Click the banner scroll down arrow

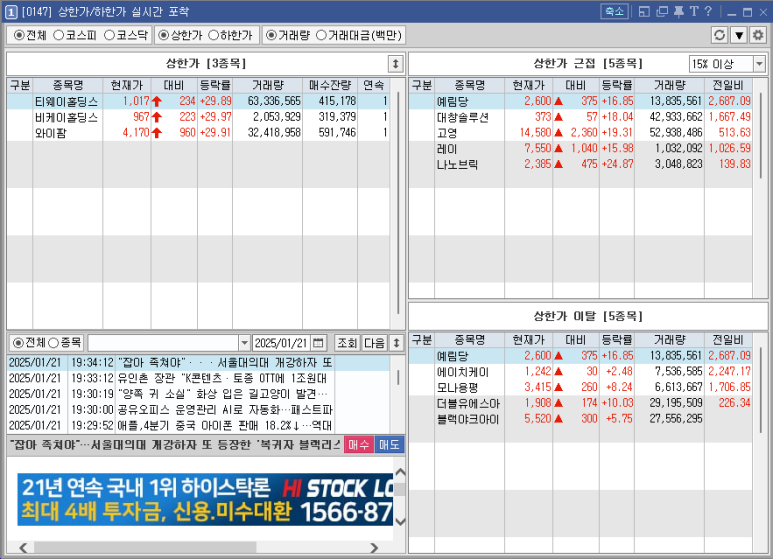pos(400,521)
